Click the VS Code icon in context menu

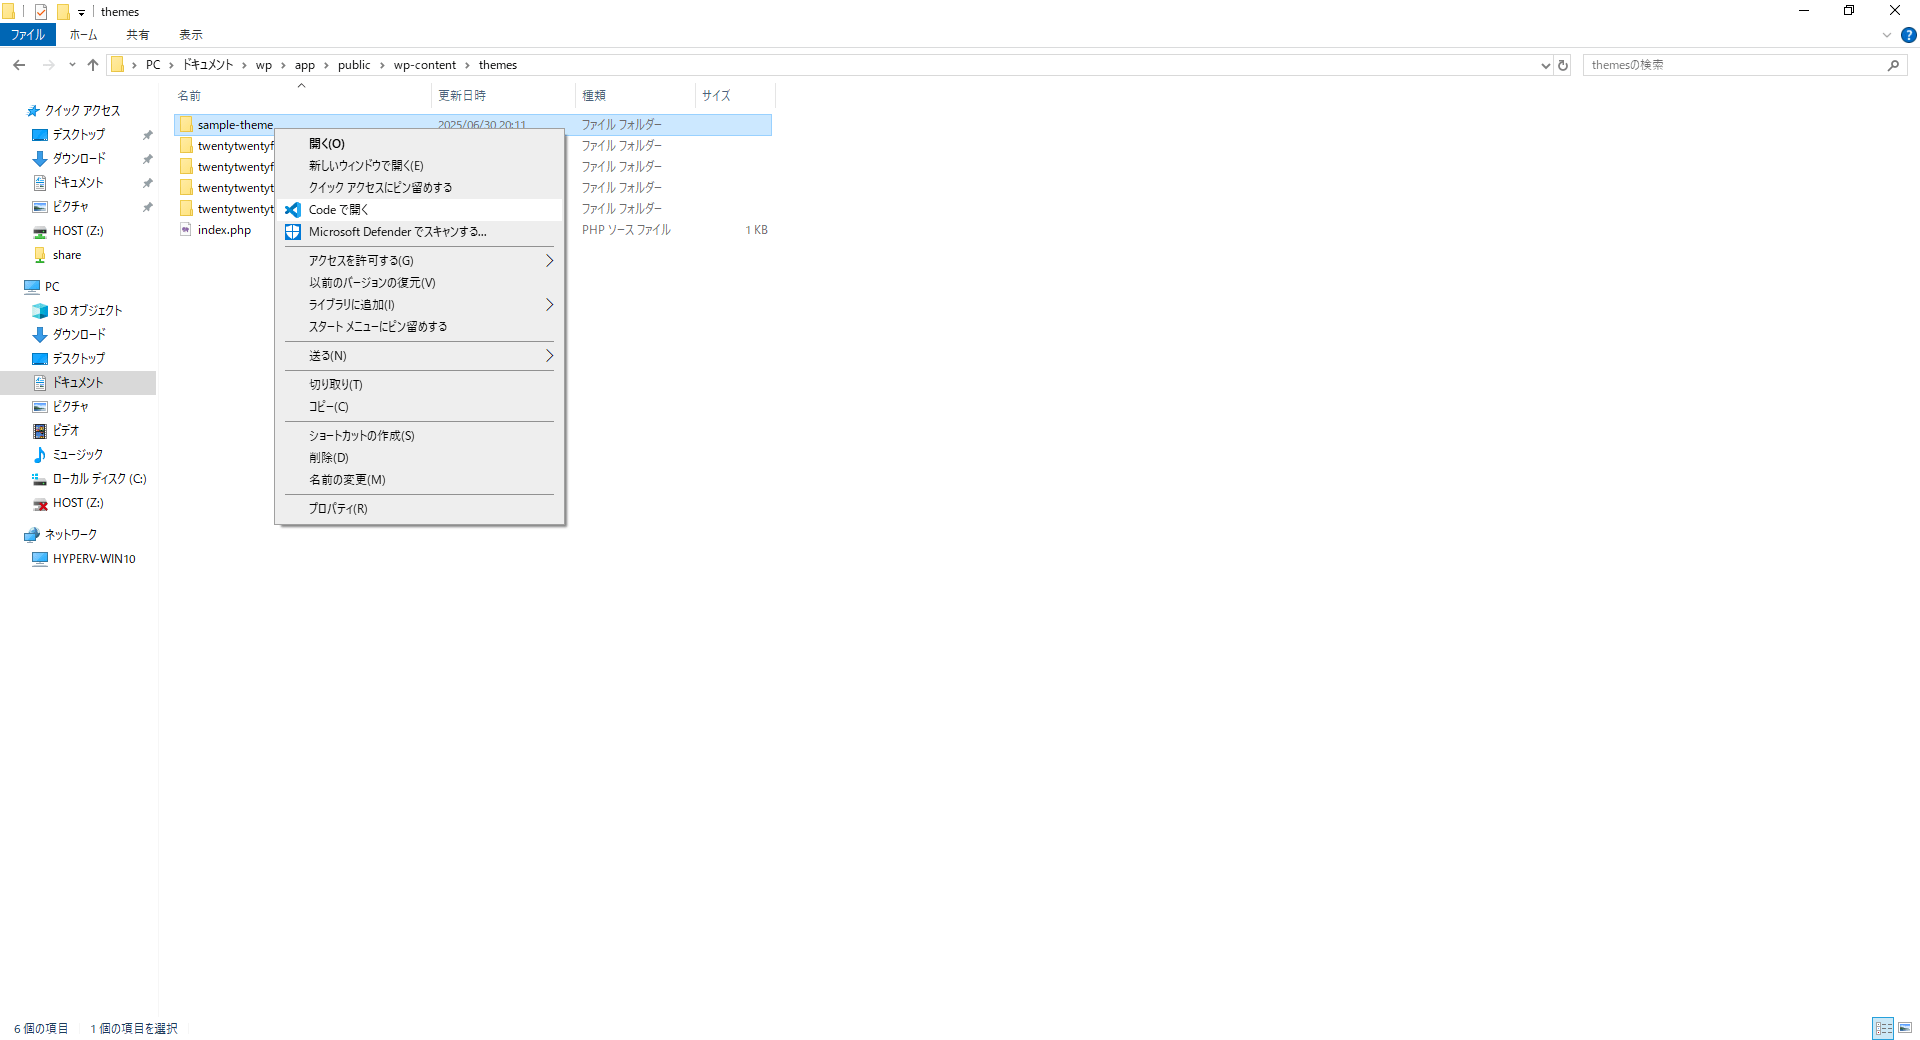(x=293, y=210)
